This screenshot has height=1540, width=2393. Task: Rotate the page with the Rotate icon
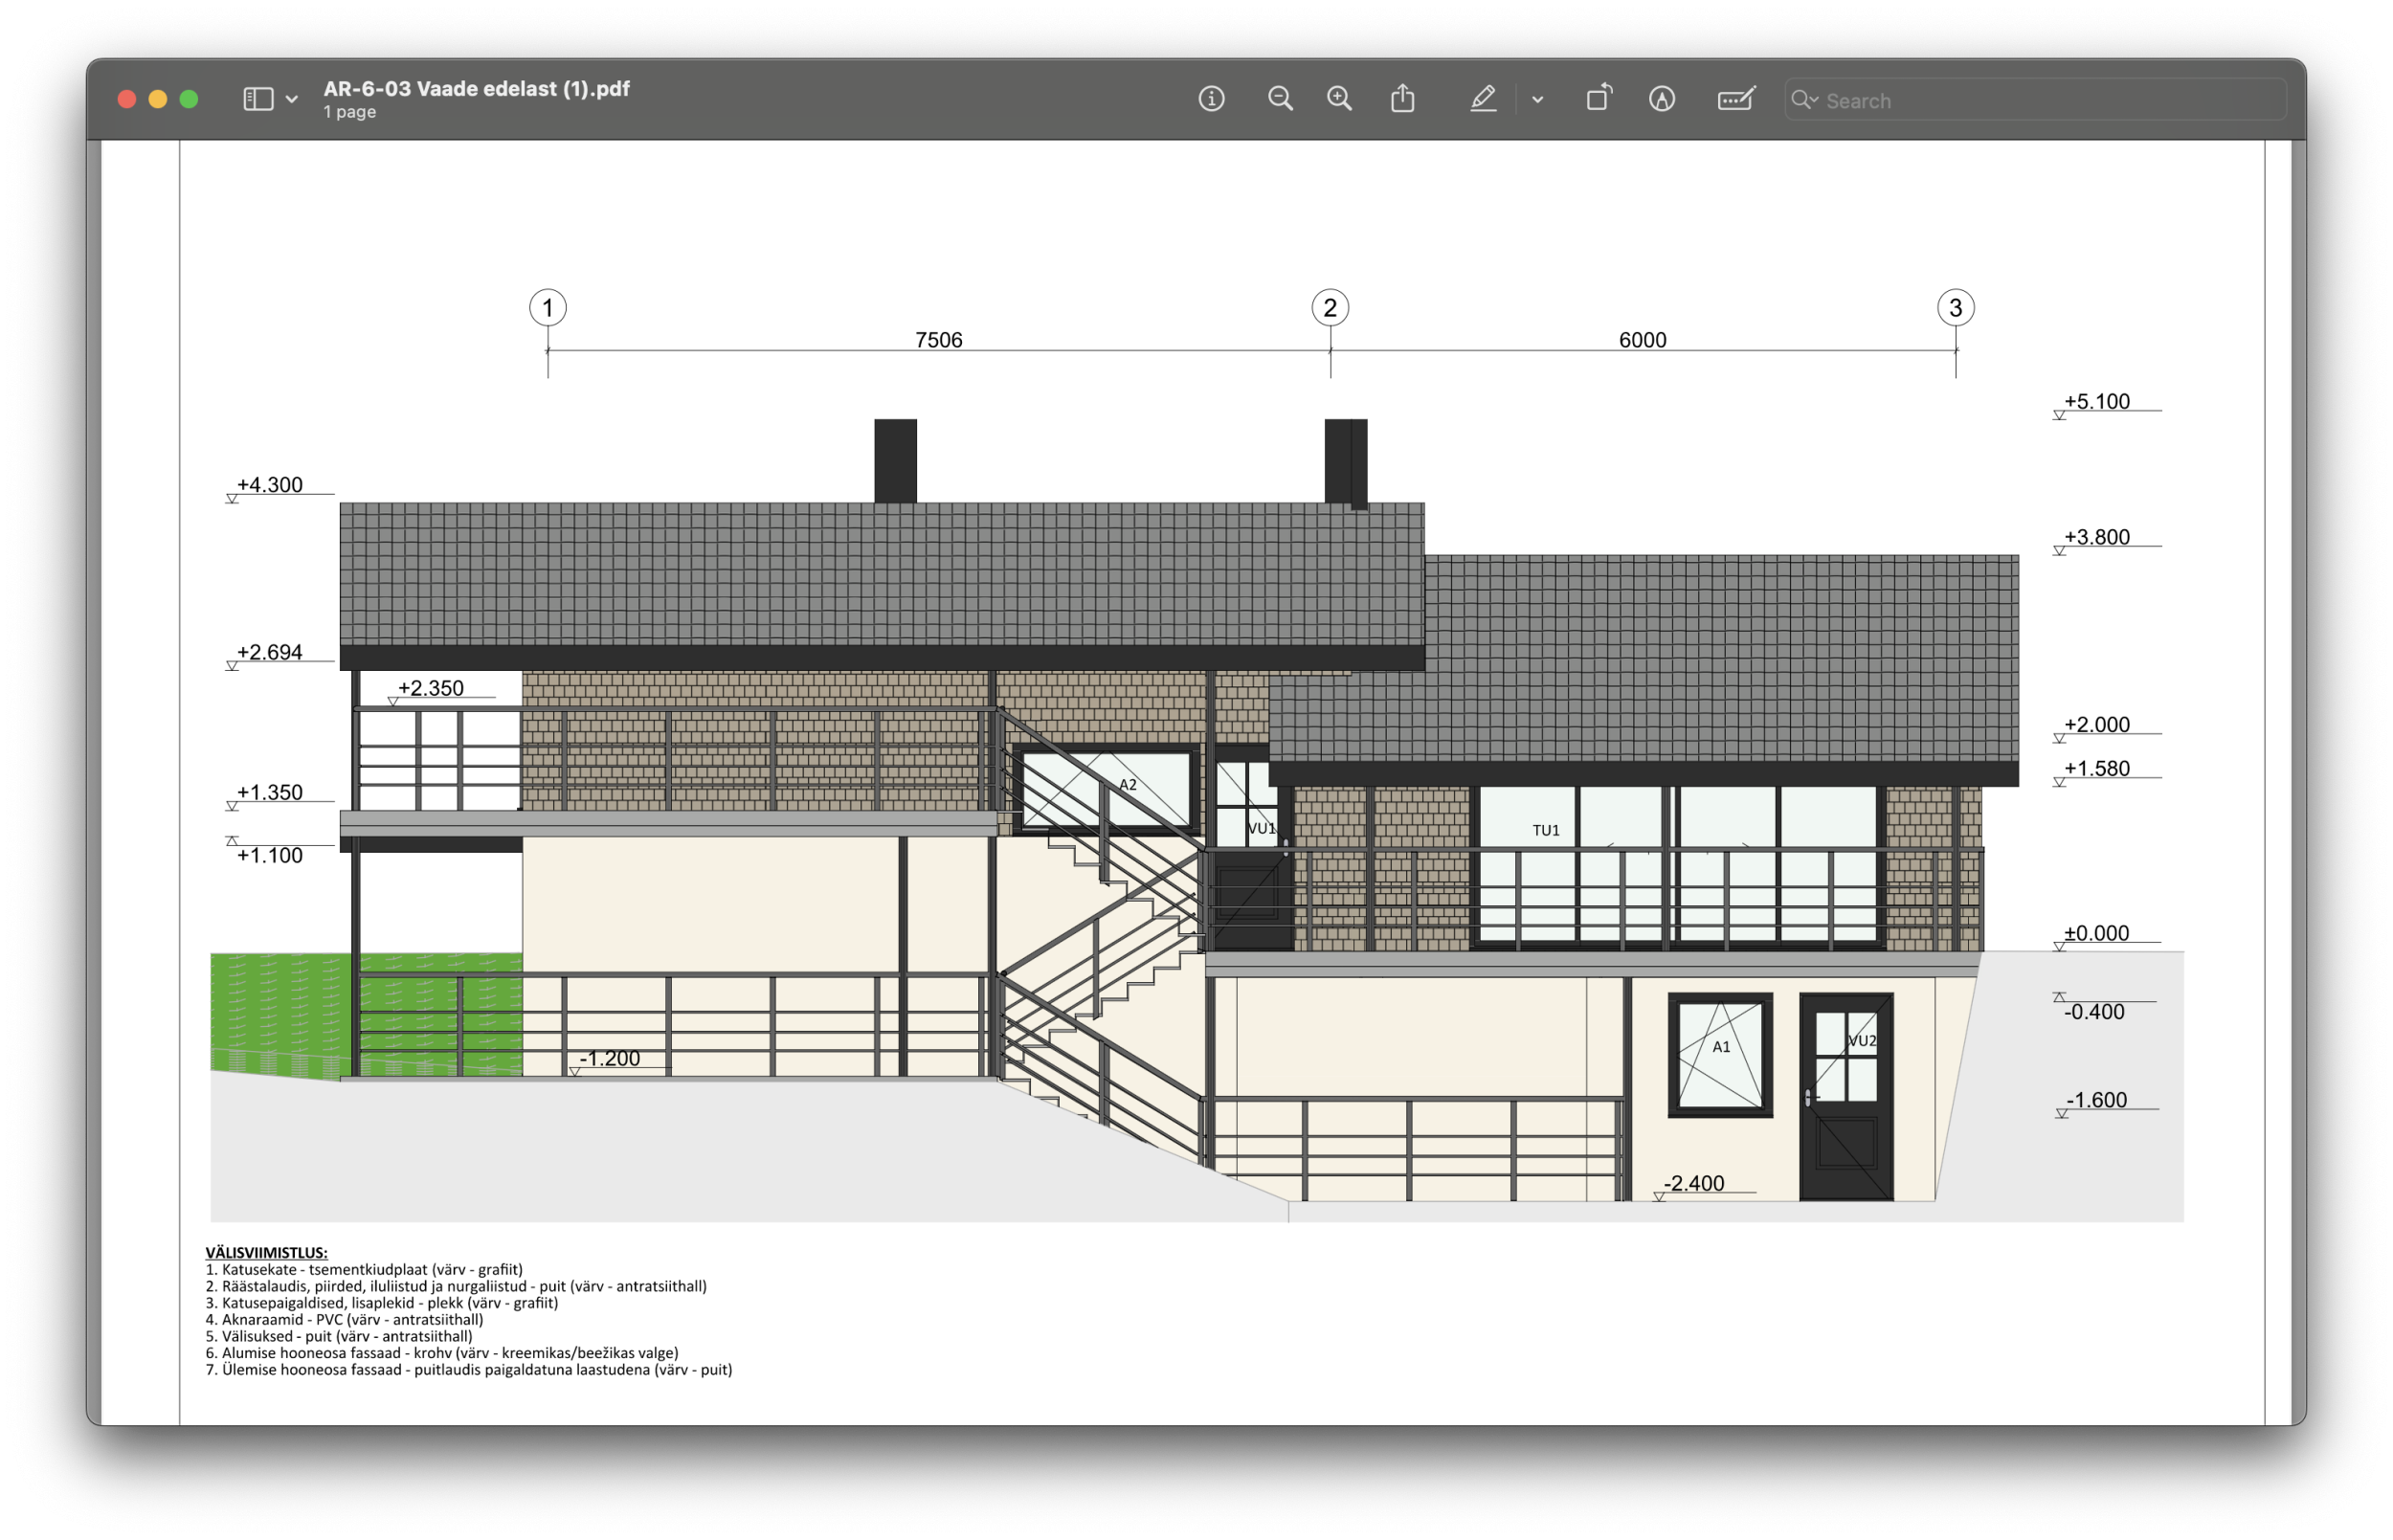tap(1598, 98)
